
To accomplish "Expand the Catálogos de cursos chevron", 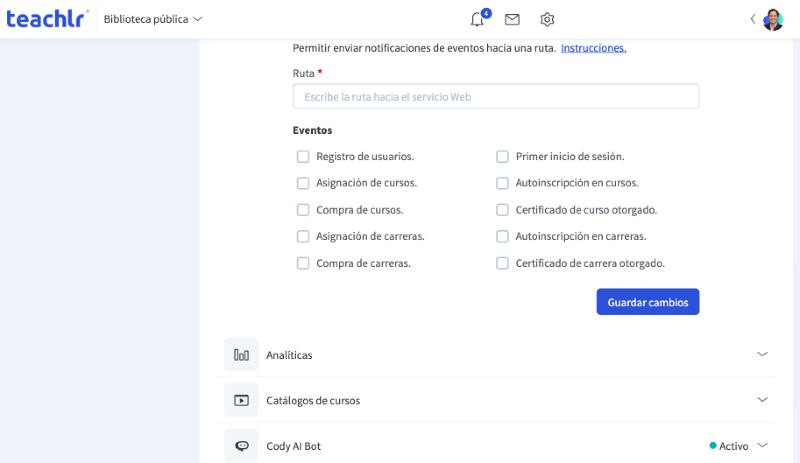I will click(762, 400).
